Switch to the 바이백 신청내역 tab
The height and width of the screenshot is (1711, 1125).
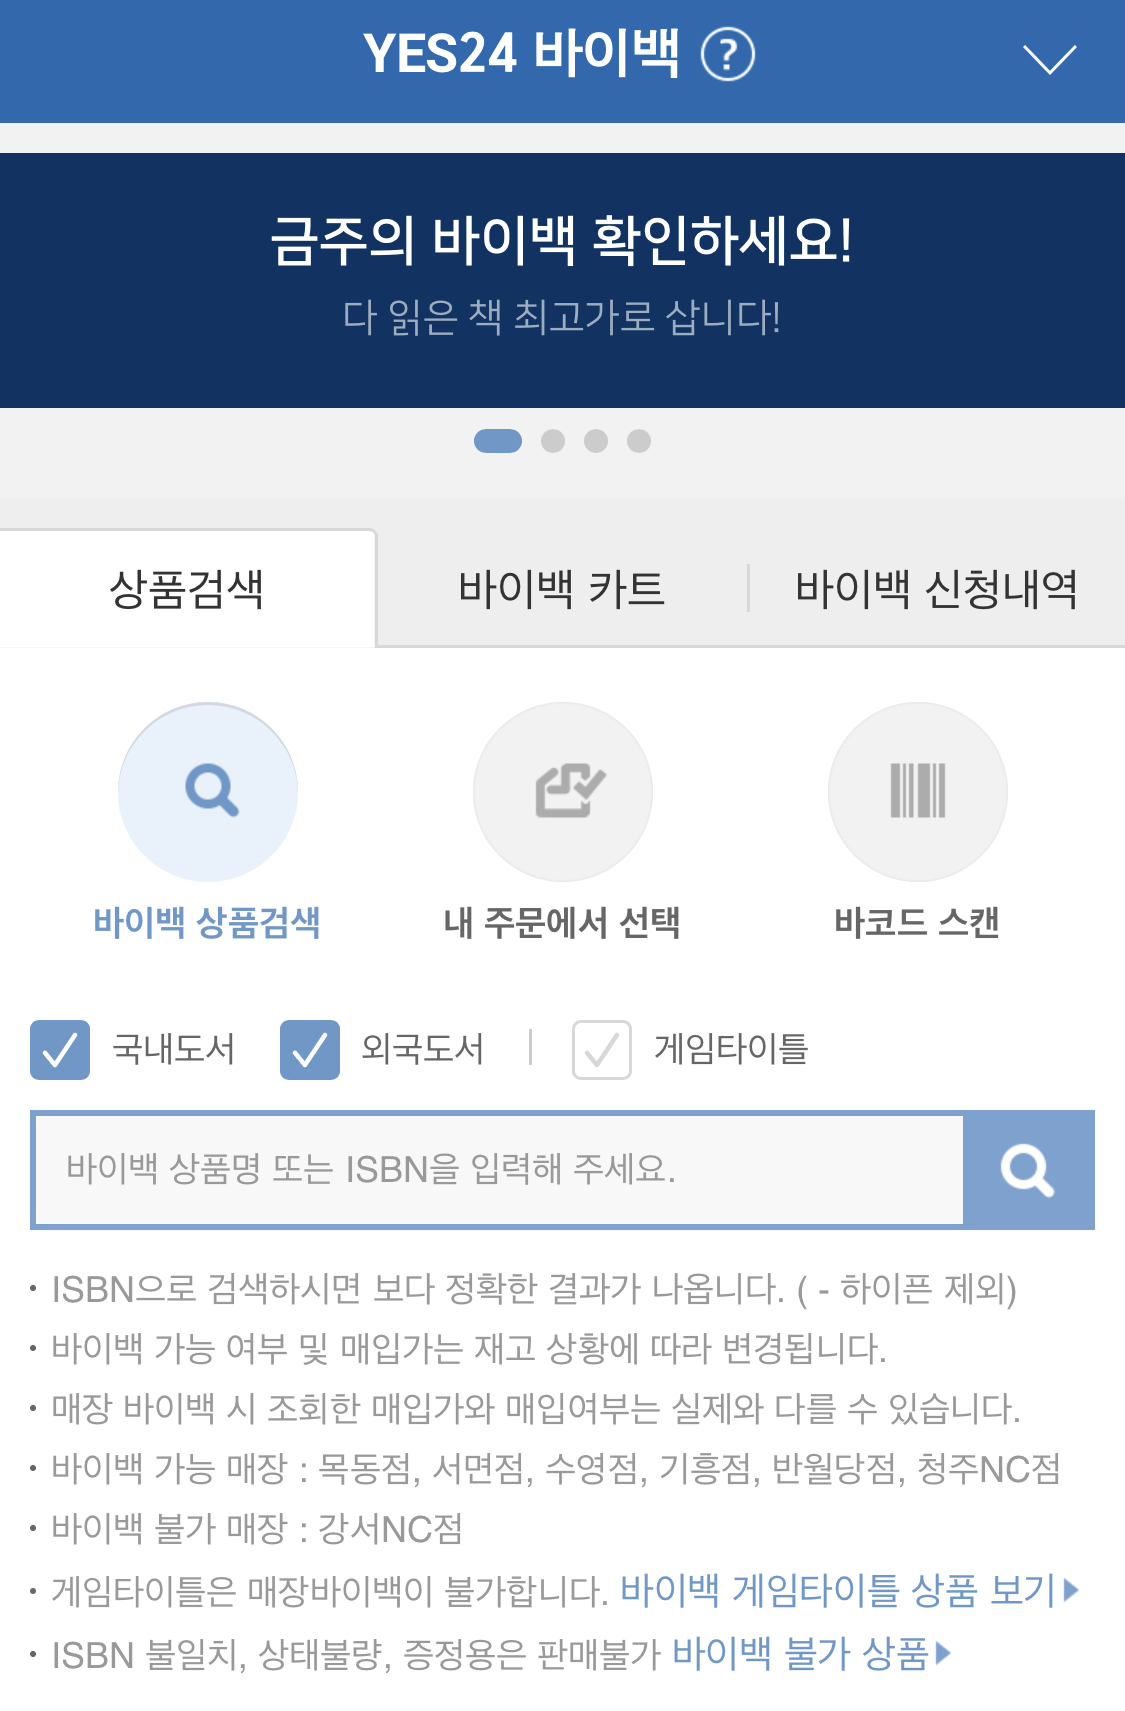[x=937, y=588]
